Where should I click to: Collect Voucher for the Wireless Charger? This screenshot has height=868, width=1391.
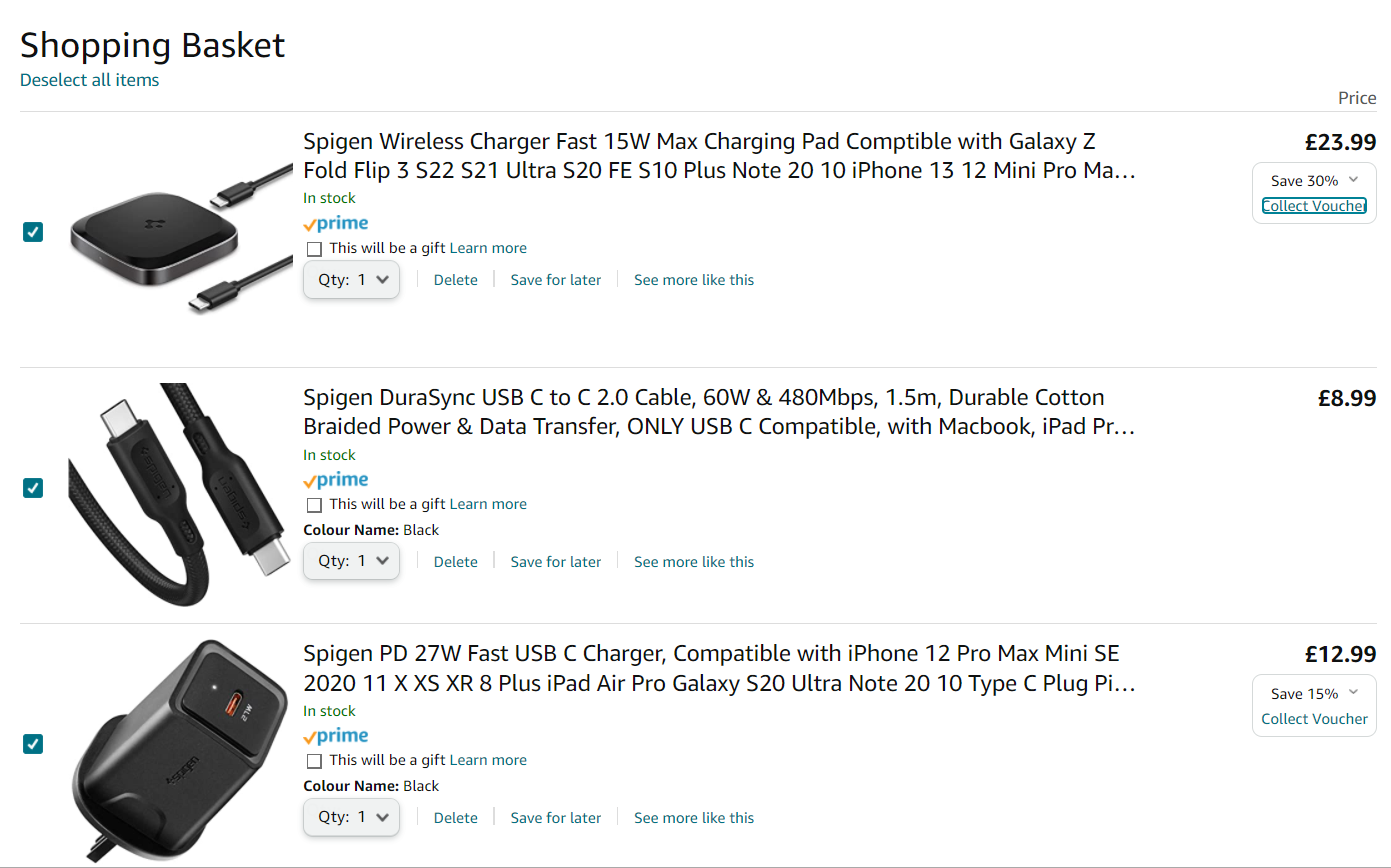(x=1314, y=206)
